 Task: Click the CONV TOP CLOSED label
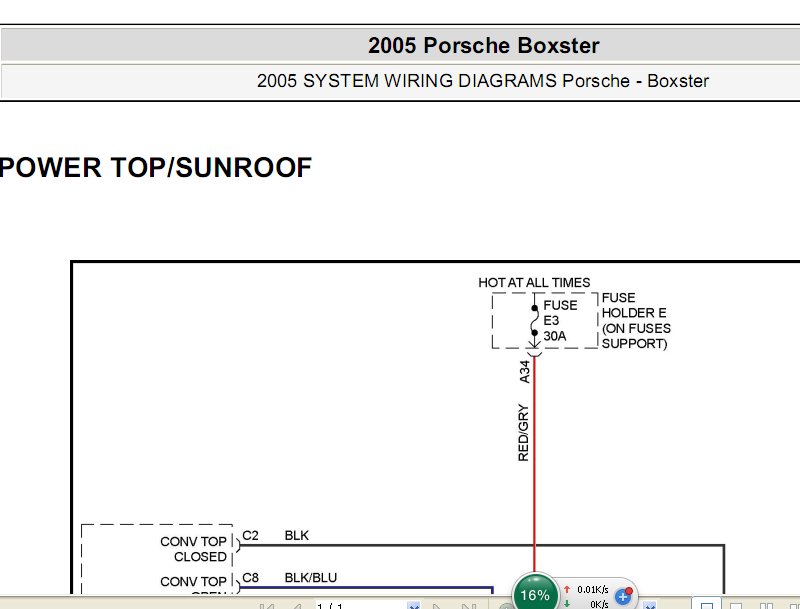coord(193,549)
